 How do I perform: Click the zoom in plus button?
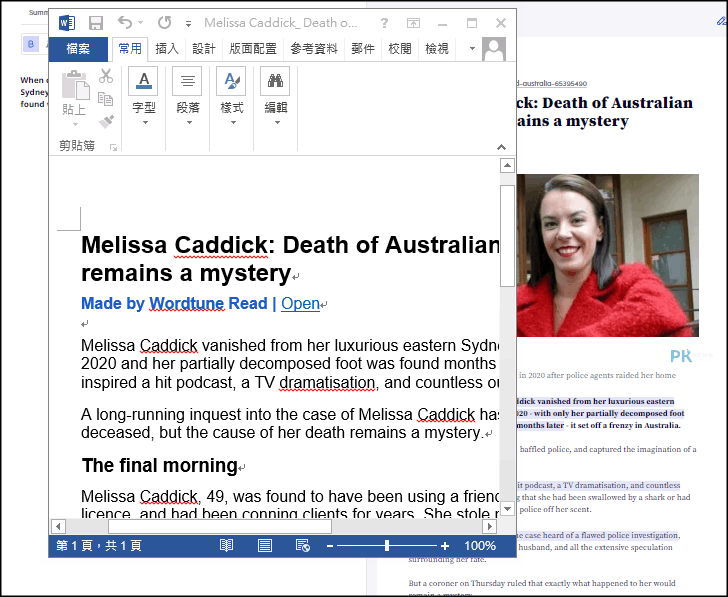pos(445,546)
